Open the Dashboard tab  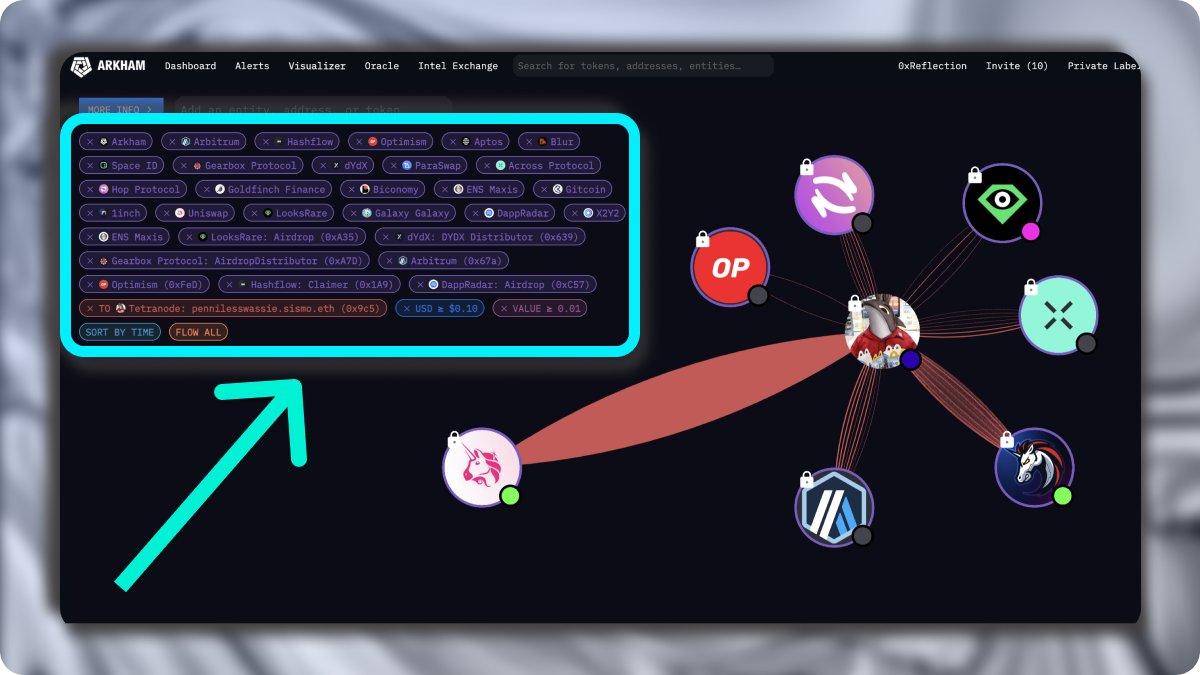[x=190, y=66]
